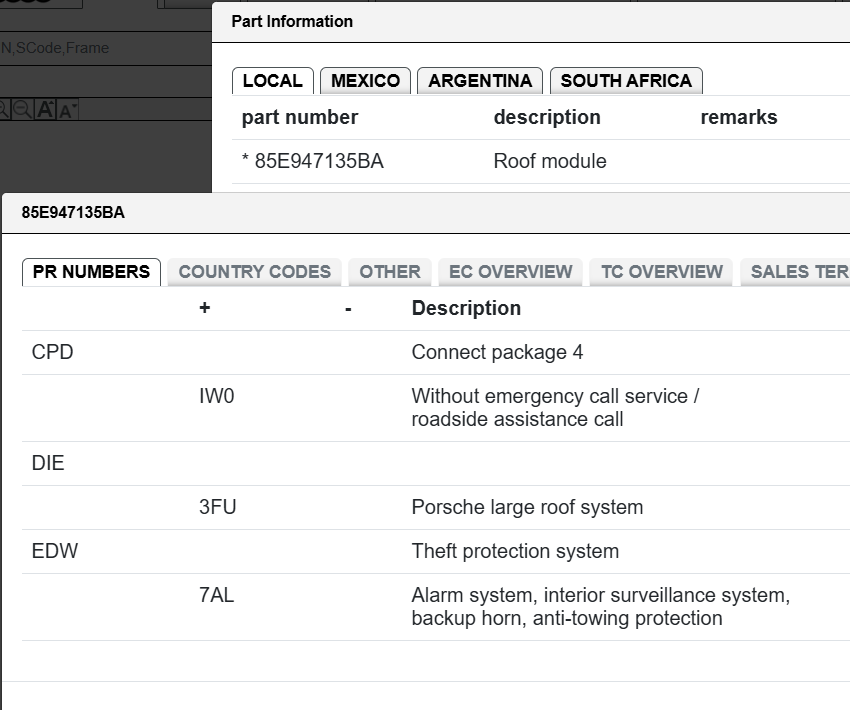Select the PR NUMBERS tab
Screen dimensions: 850x710
point(91,272)
